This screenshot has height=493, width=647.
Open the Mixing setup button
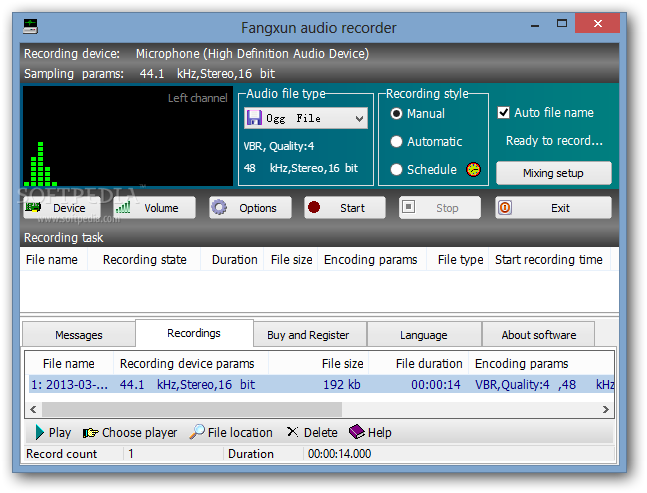[x=553, y=173]
